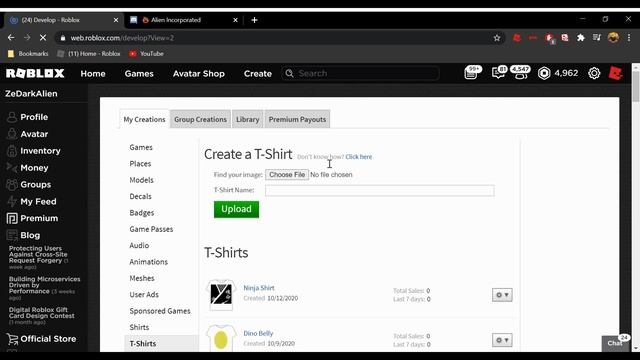The width and height of the screenshot is (640, 360).
Task: Stop page loading with the X button
Action: 43,38
